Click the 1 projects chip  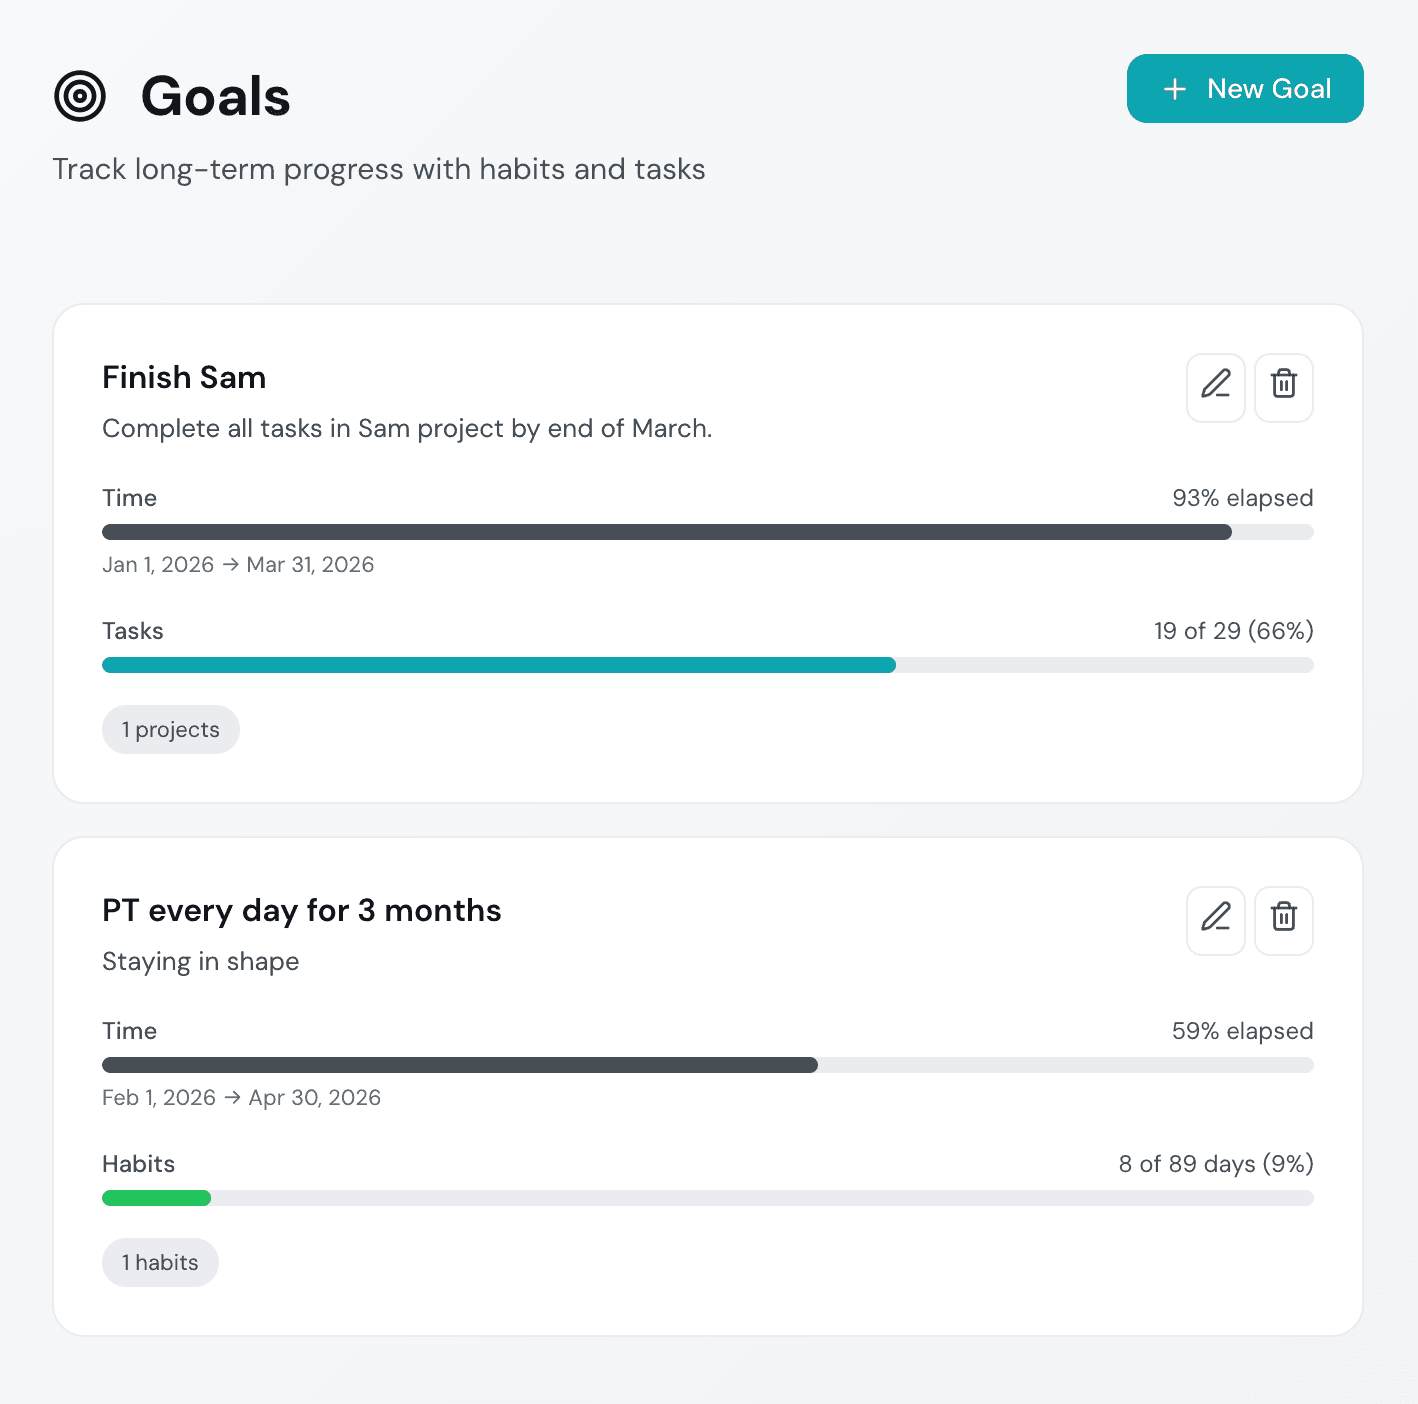pos(171,730)
